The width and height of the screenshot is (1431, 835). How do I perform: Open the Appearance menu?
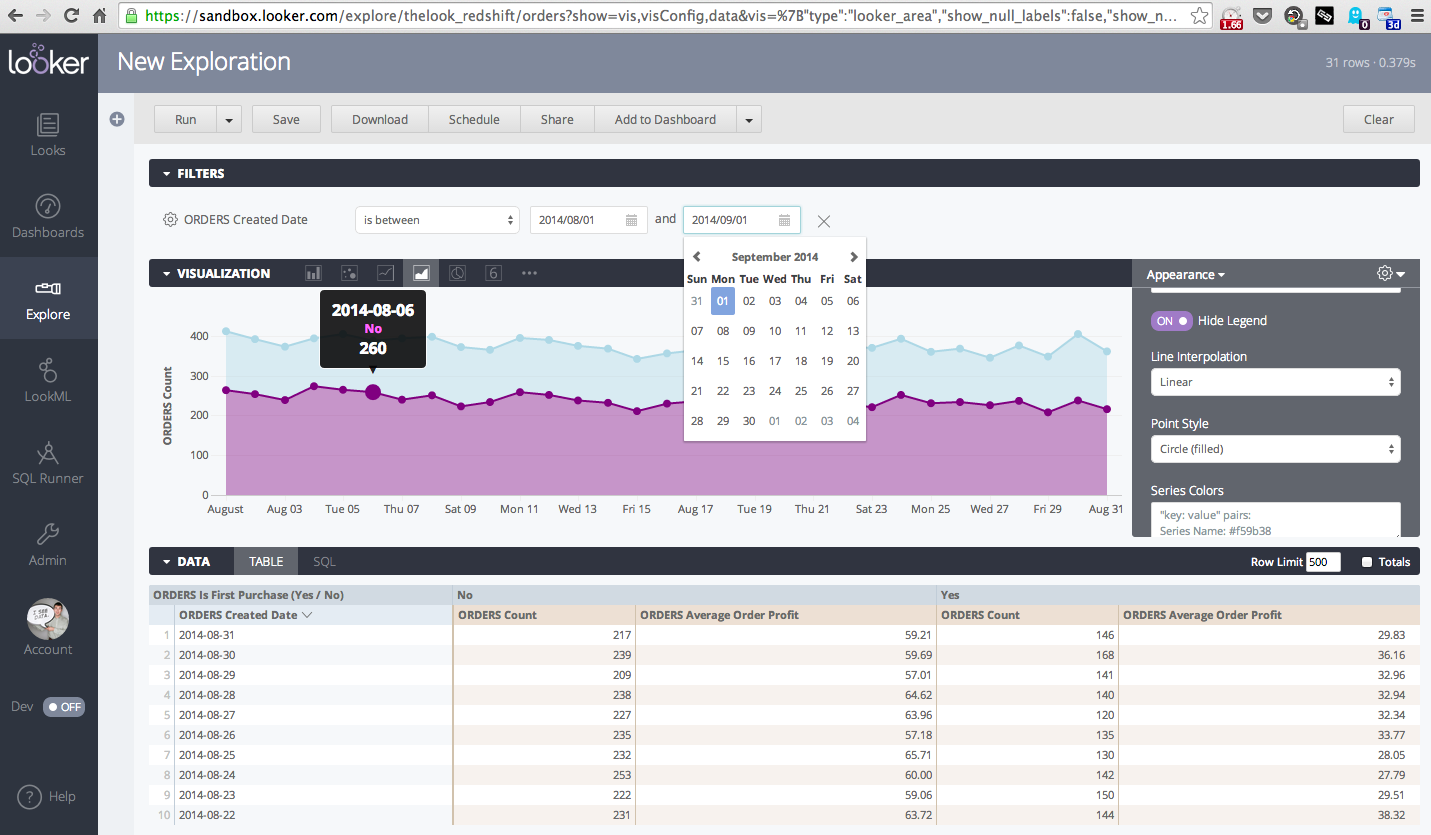click(x=1185, y=275)
